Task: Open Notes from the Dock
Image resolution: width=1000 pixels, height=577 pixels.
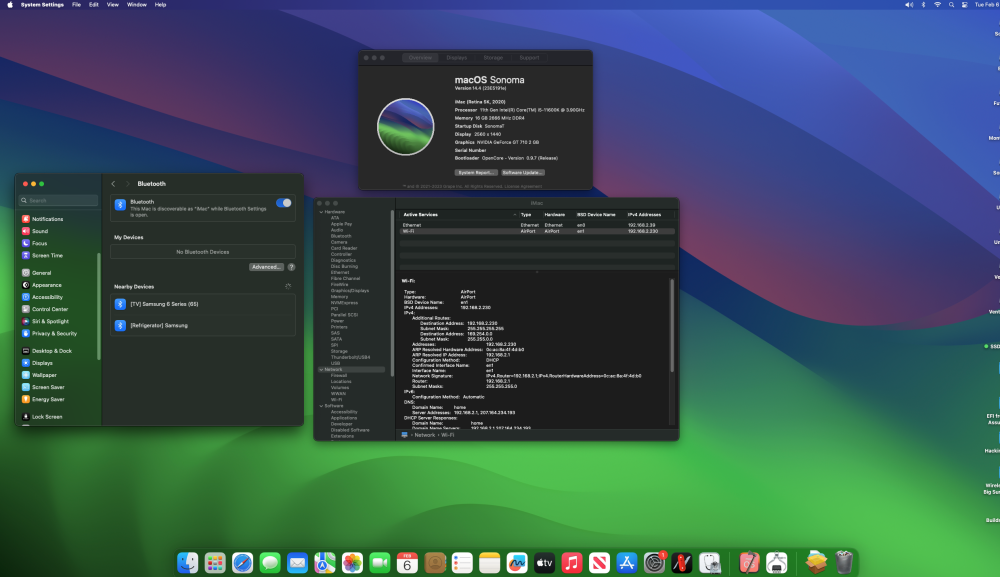Action: click(489, 563)
